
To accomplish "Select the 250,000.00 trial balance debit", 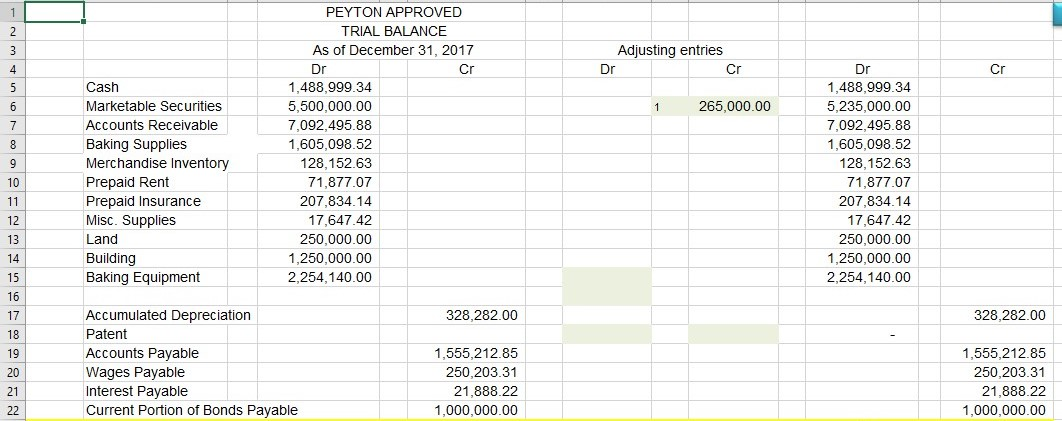I will pyautogui.click(x=336, y=239).
